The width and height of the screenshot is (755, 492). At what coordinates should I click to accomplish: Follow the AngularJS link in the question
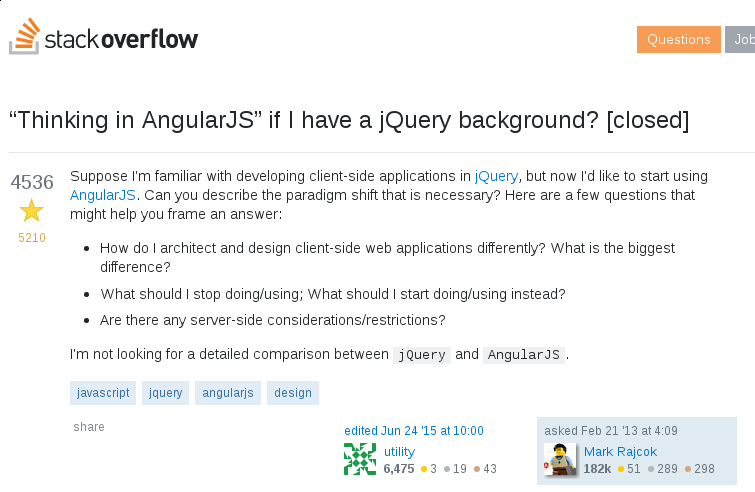103,195
